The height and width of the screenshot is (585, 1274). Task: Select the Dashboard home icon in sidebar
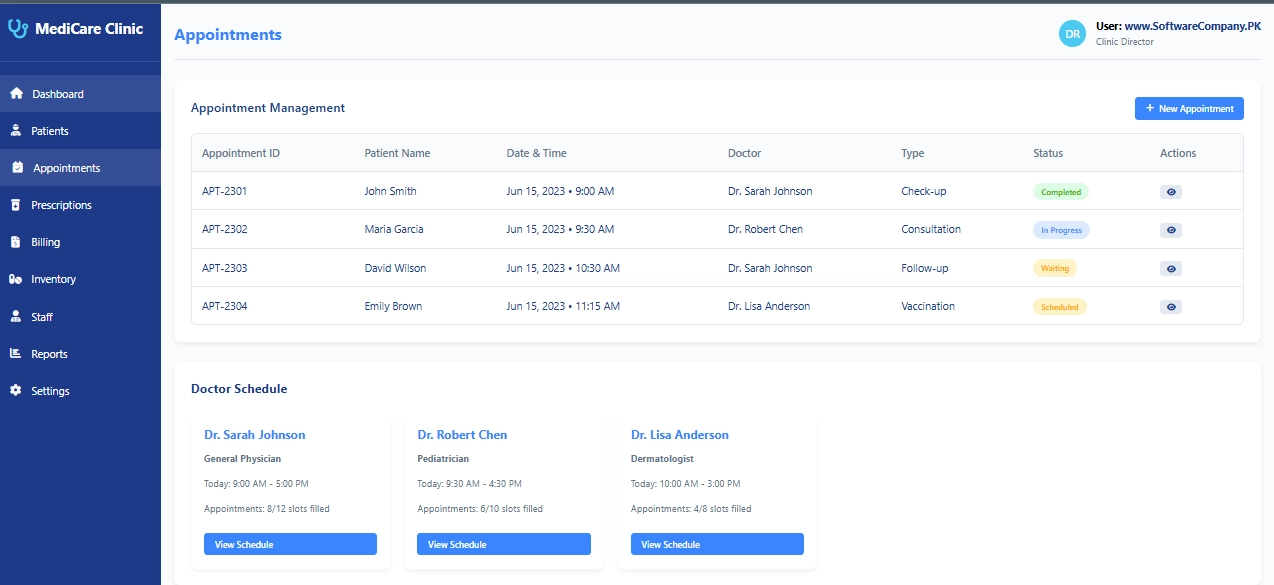[16, 93]
